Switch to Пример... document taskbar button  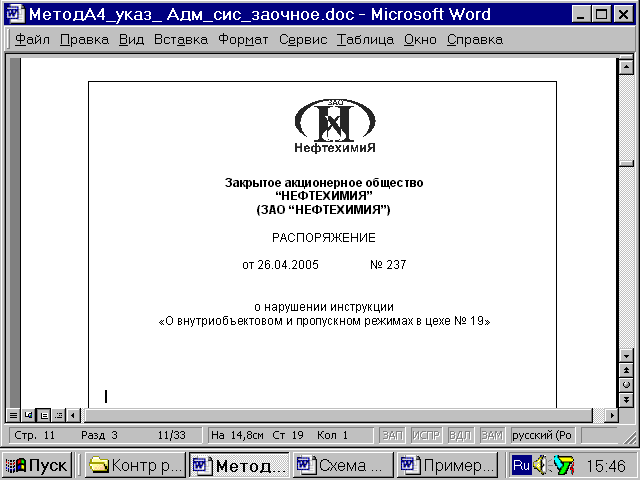coord(447,465)
